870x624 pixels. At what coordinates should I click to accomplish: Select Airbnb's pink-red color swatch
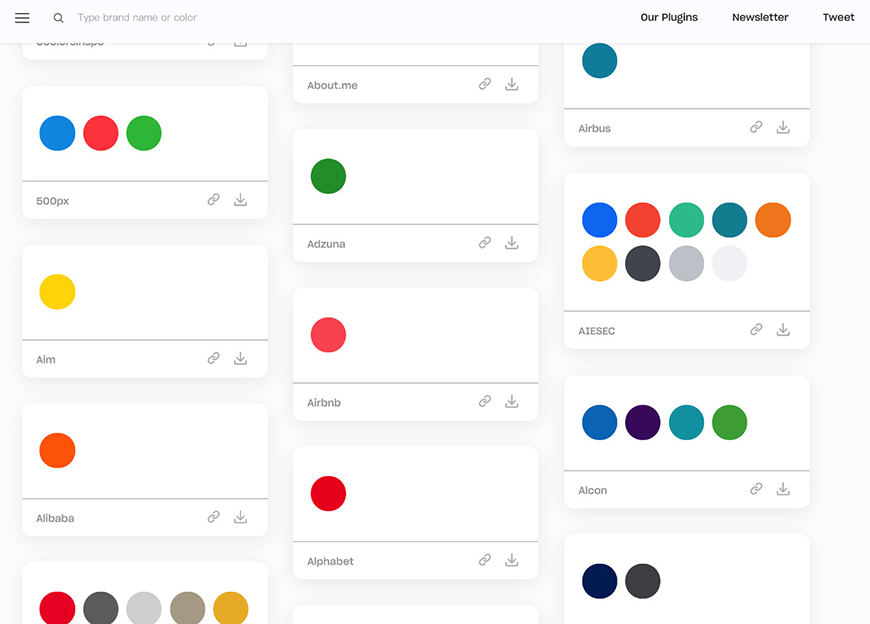pyautogui.click(x=328, y=335)
